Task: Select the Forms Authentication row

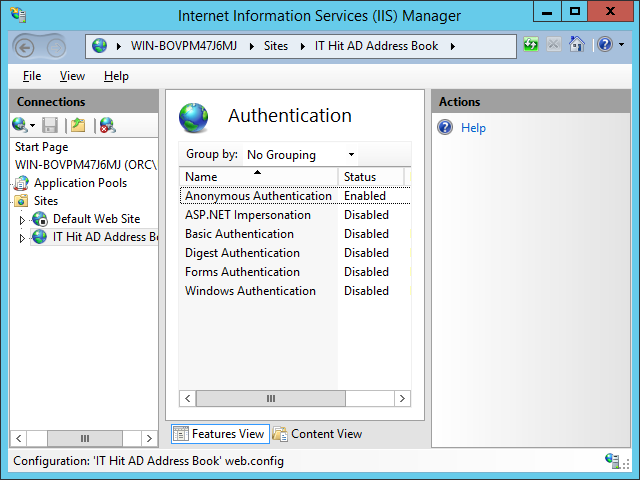Action: coord(295,272)
